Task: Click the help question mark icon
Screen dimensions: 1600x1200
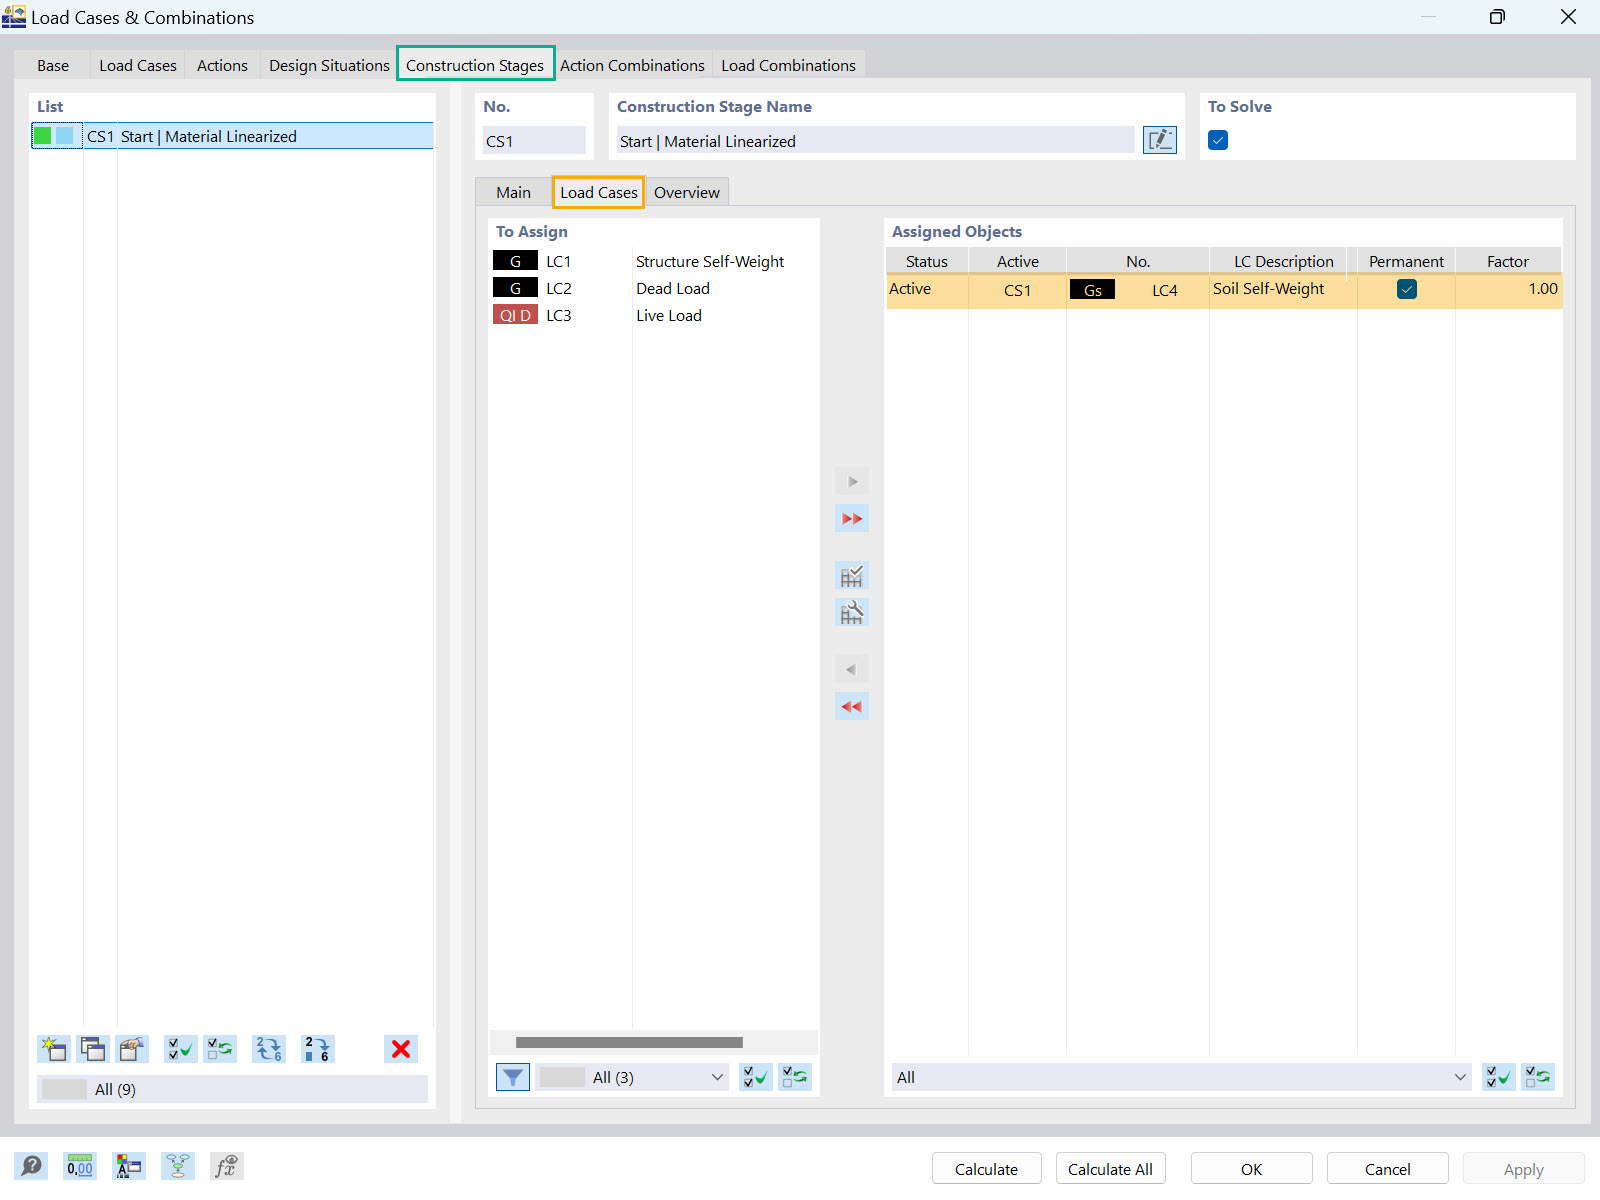Action: point(30,1165)
